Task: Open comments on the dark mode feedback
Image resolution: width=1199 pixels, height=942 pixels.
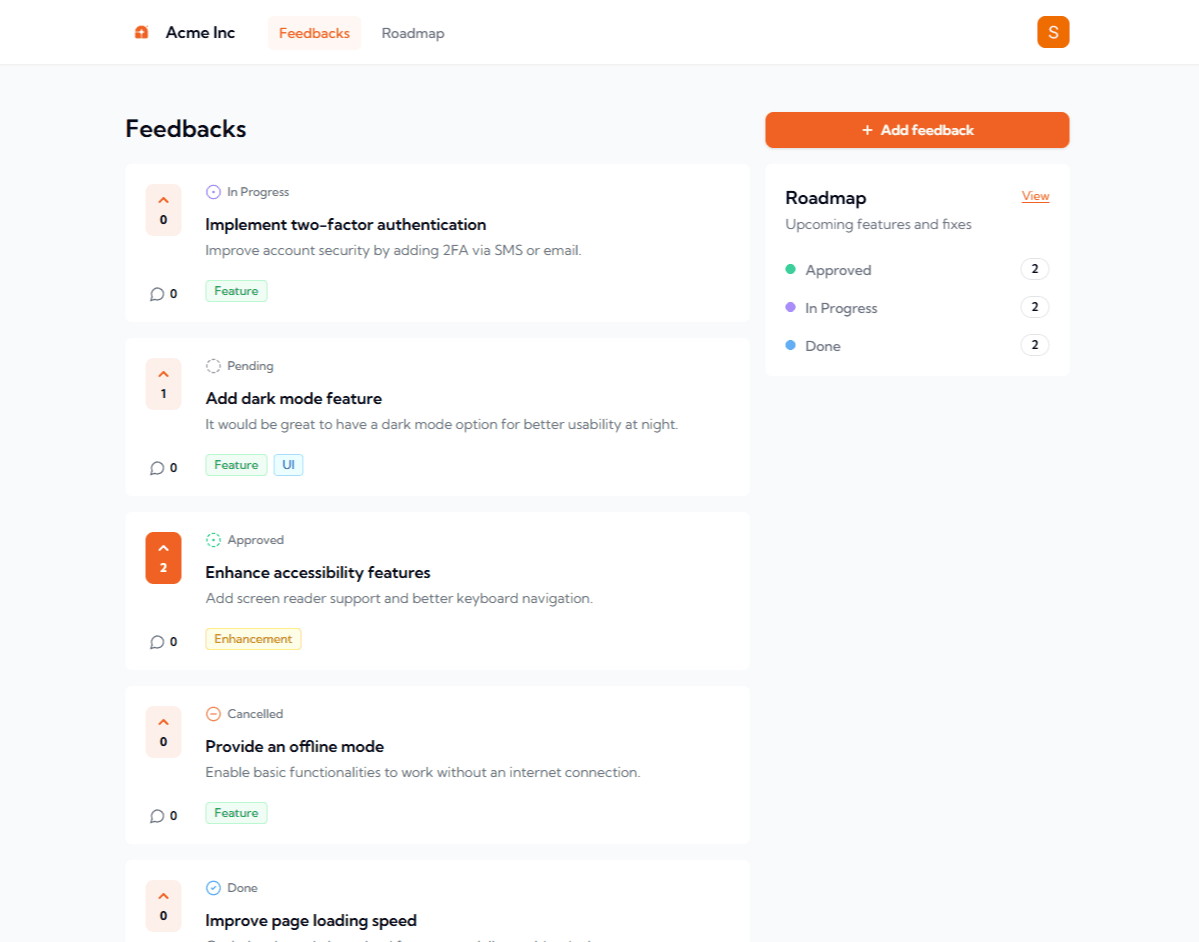Action: pos(158,467)
